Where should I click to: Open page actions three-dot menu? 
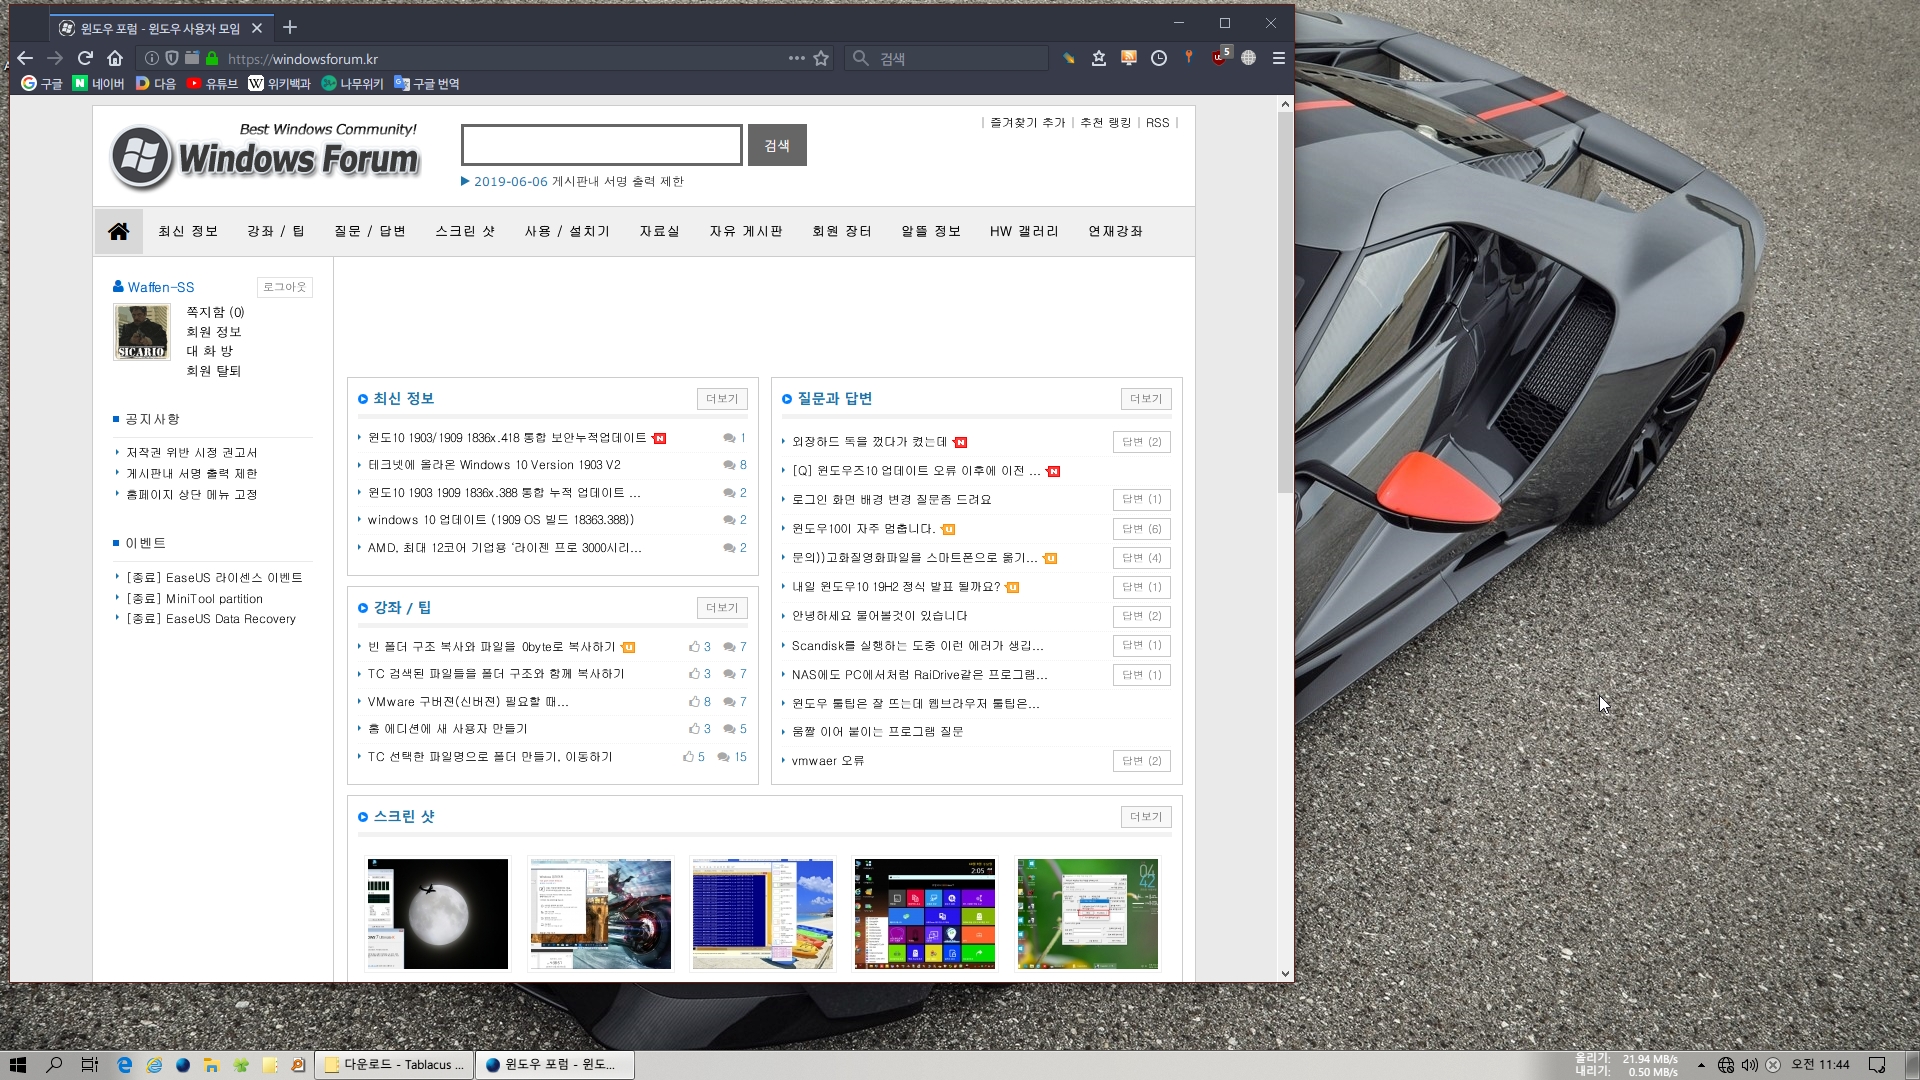(796, 58)
